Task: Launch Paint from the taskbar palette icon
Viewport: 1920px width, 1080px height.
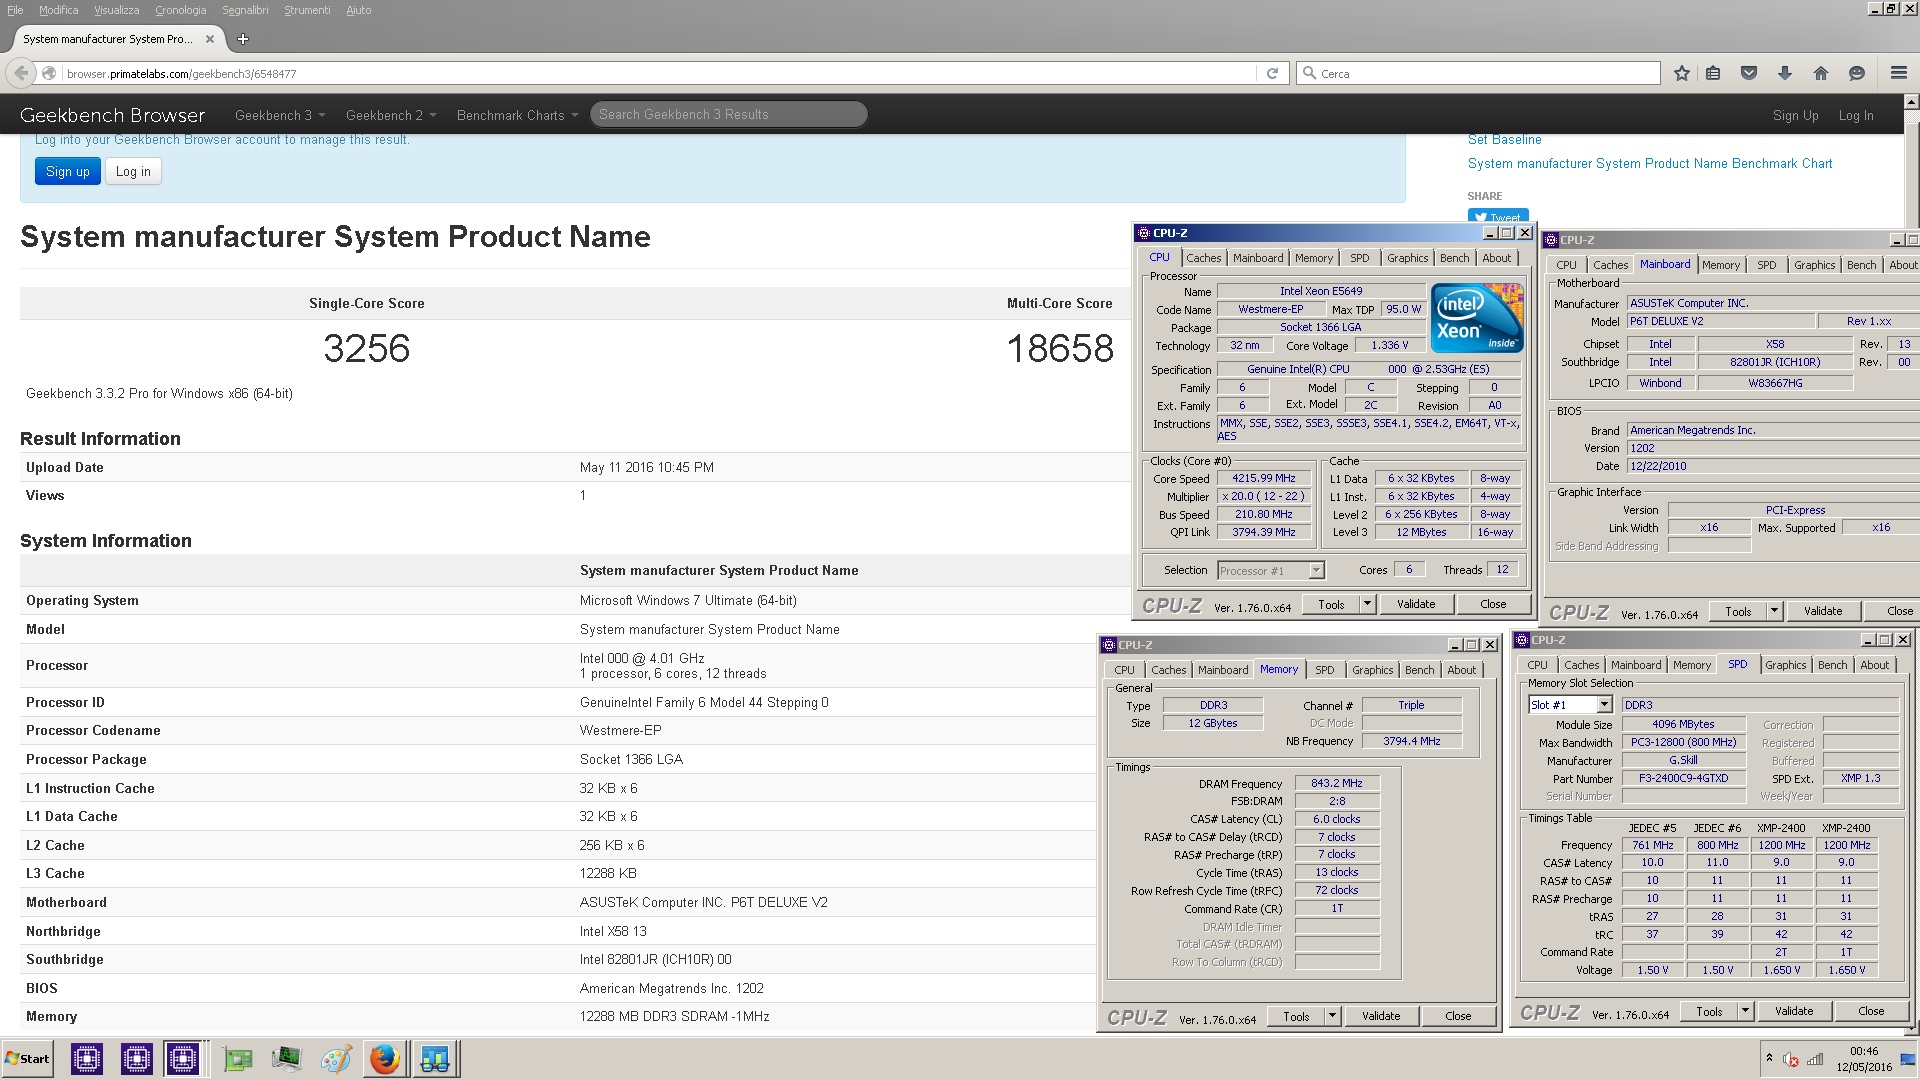Action: click(336, 1058)
